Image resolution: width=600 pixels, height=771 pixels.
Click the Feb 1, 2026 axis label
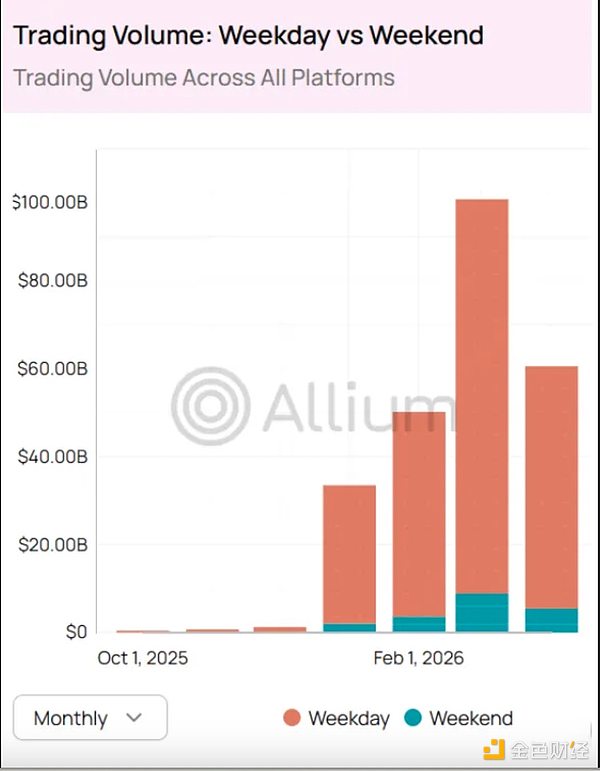click(419, 658)
